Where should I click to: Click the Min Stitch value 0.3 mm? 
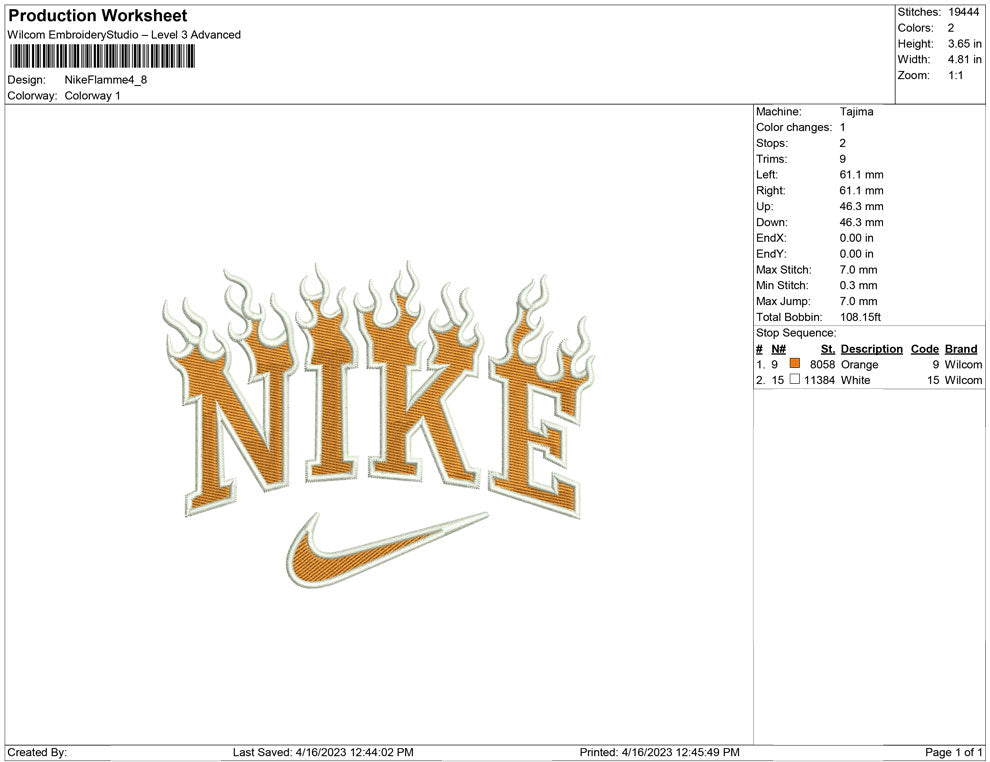tap(859, 285)
